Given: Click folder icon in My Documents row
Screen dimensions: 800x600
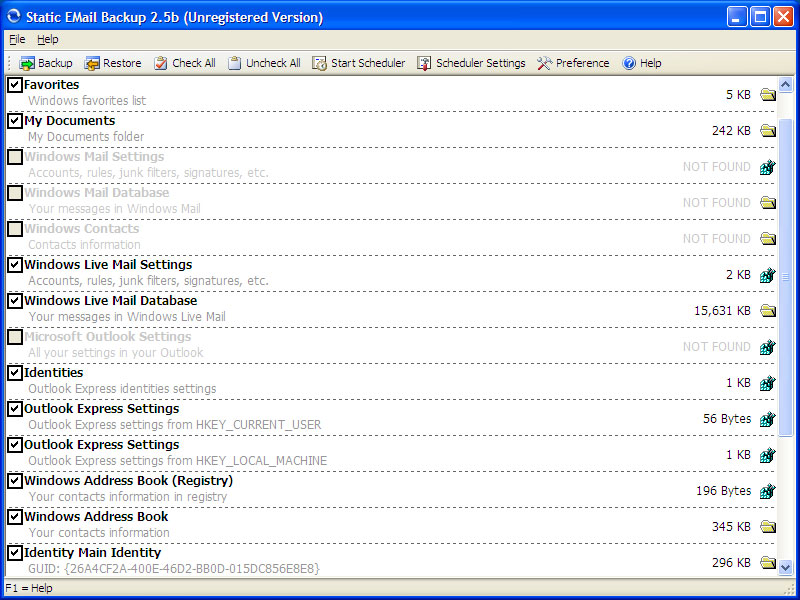Looking at the screenshot, I should click(768, 131).
